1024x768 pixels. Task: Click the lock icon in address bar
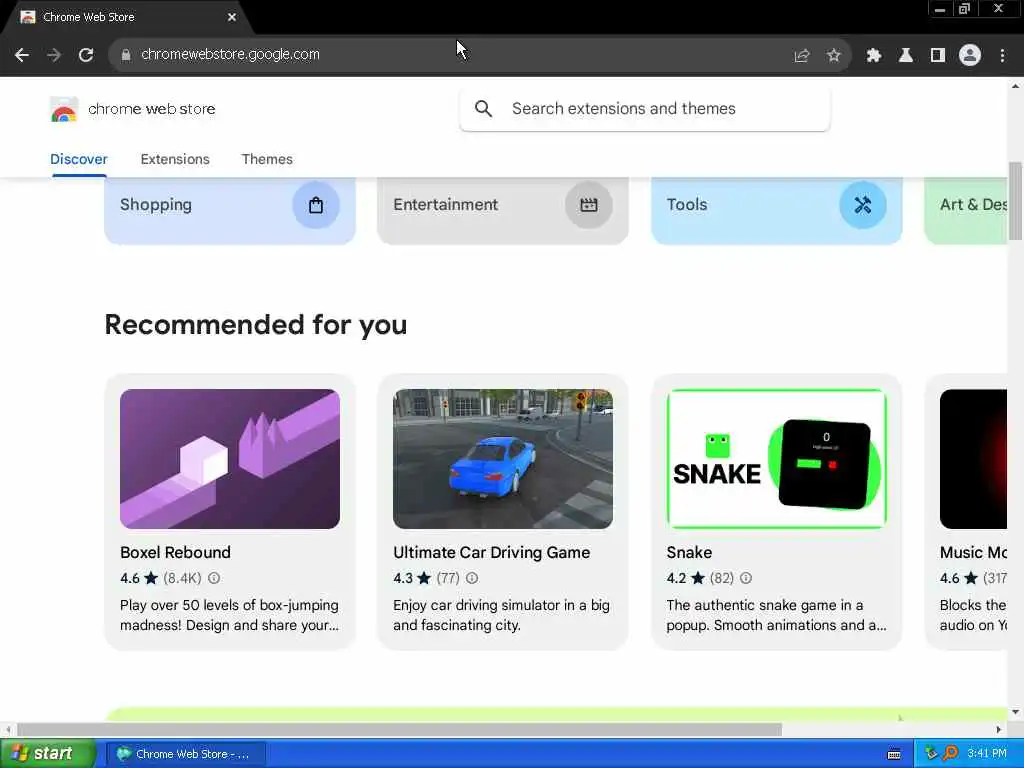tap(126, 55)
